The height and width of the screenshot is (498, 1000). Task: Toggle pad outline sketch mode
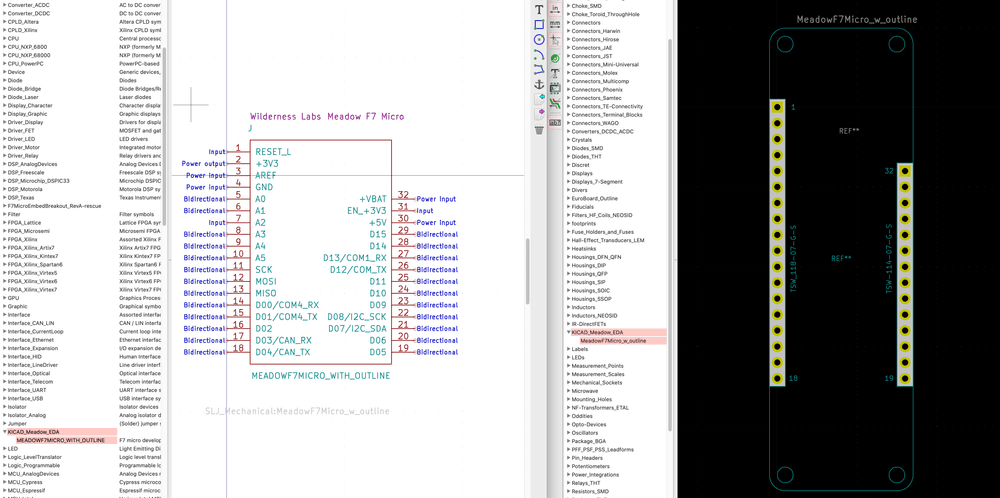tap(555, 58)
